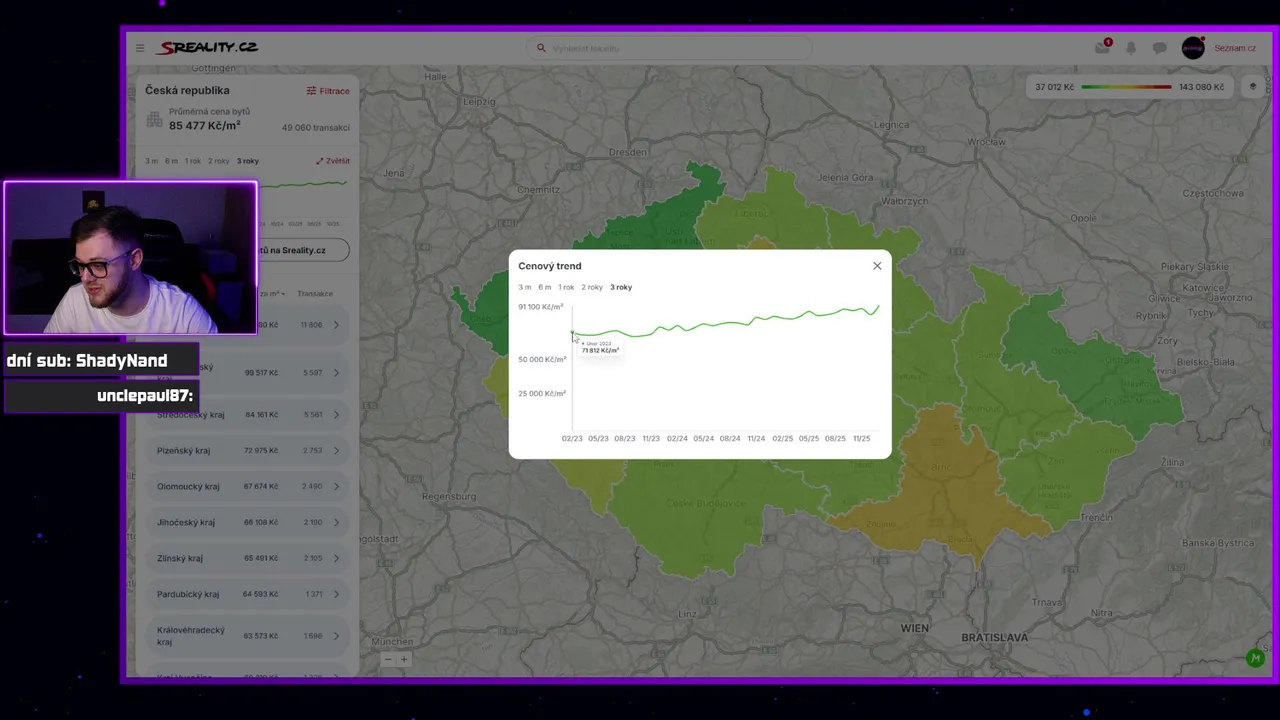1280x720 pixels.
Task: Expand the Olomoucký kraj row arrow
Action: click(336, 487)
